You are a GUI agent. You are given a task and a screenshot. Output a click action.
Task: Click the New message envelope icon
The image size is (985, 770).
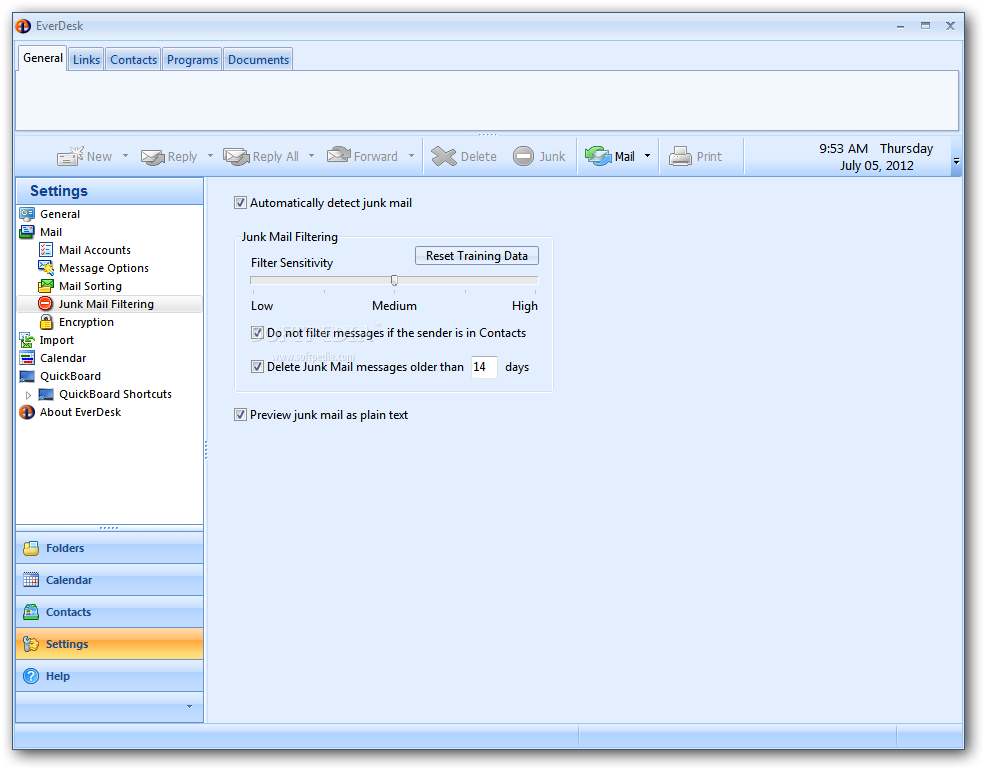(70, 156)
